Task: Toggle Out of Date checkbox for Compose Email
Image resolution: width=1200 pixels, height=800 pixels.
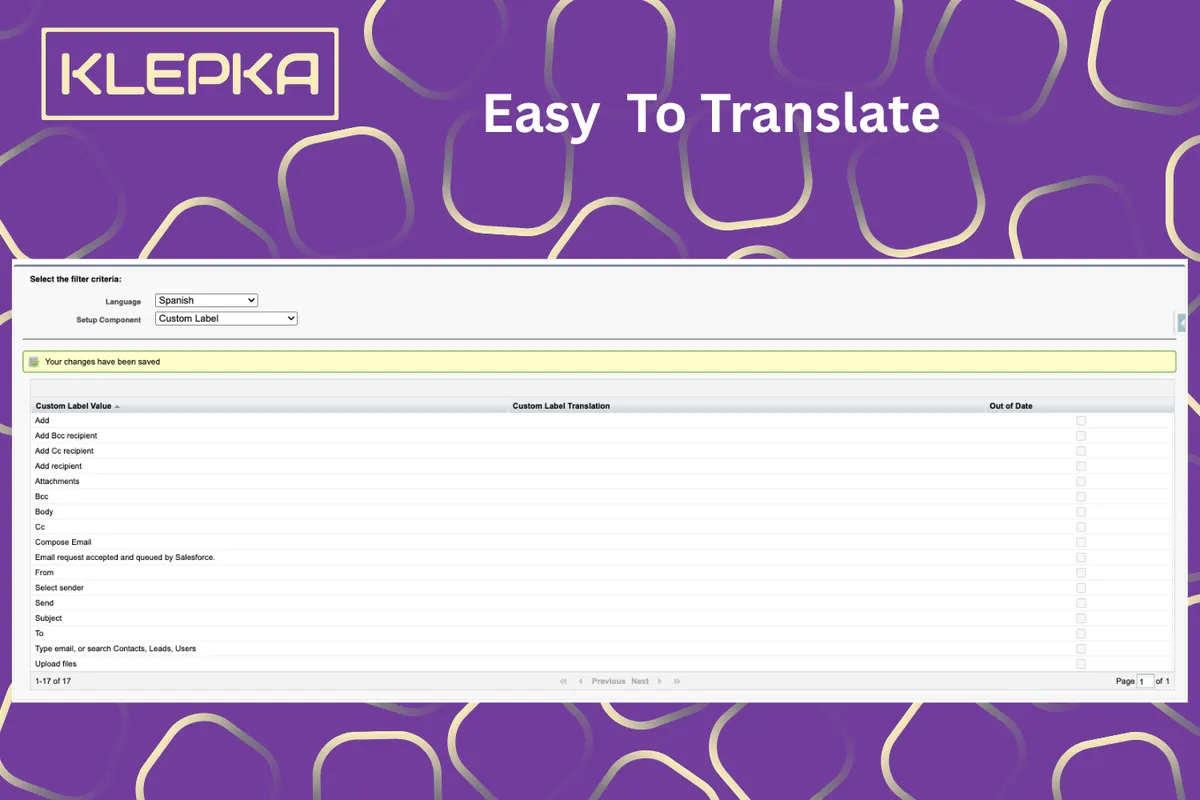Action: coord(1081,543)
